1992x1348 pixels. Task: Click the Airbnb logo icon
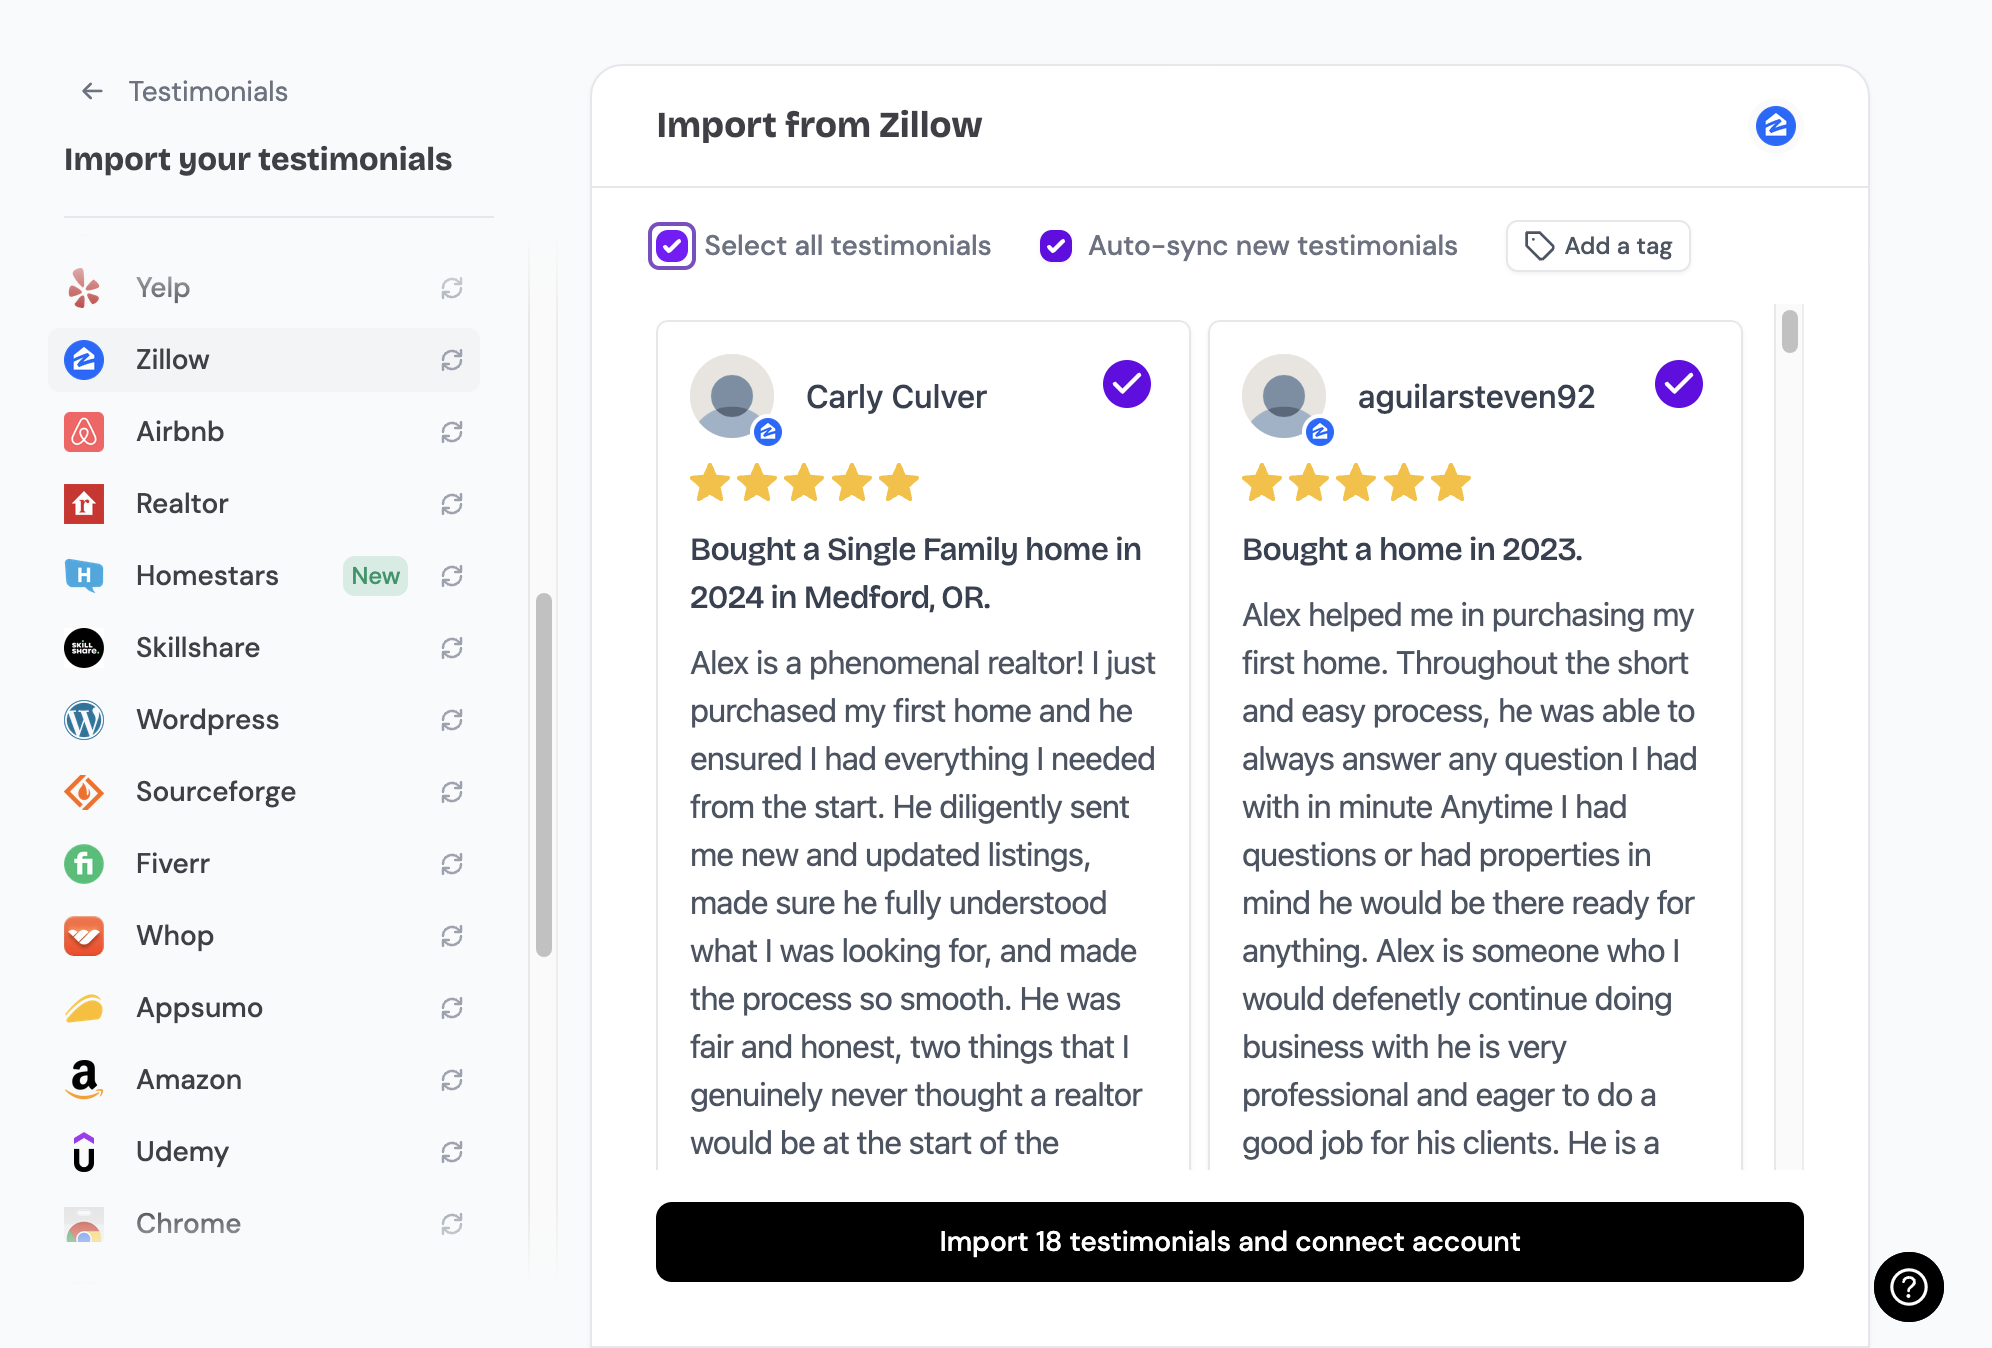(84, 432)
